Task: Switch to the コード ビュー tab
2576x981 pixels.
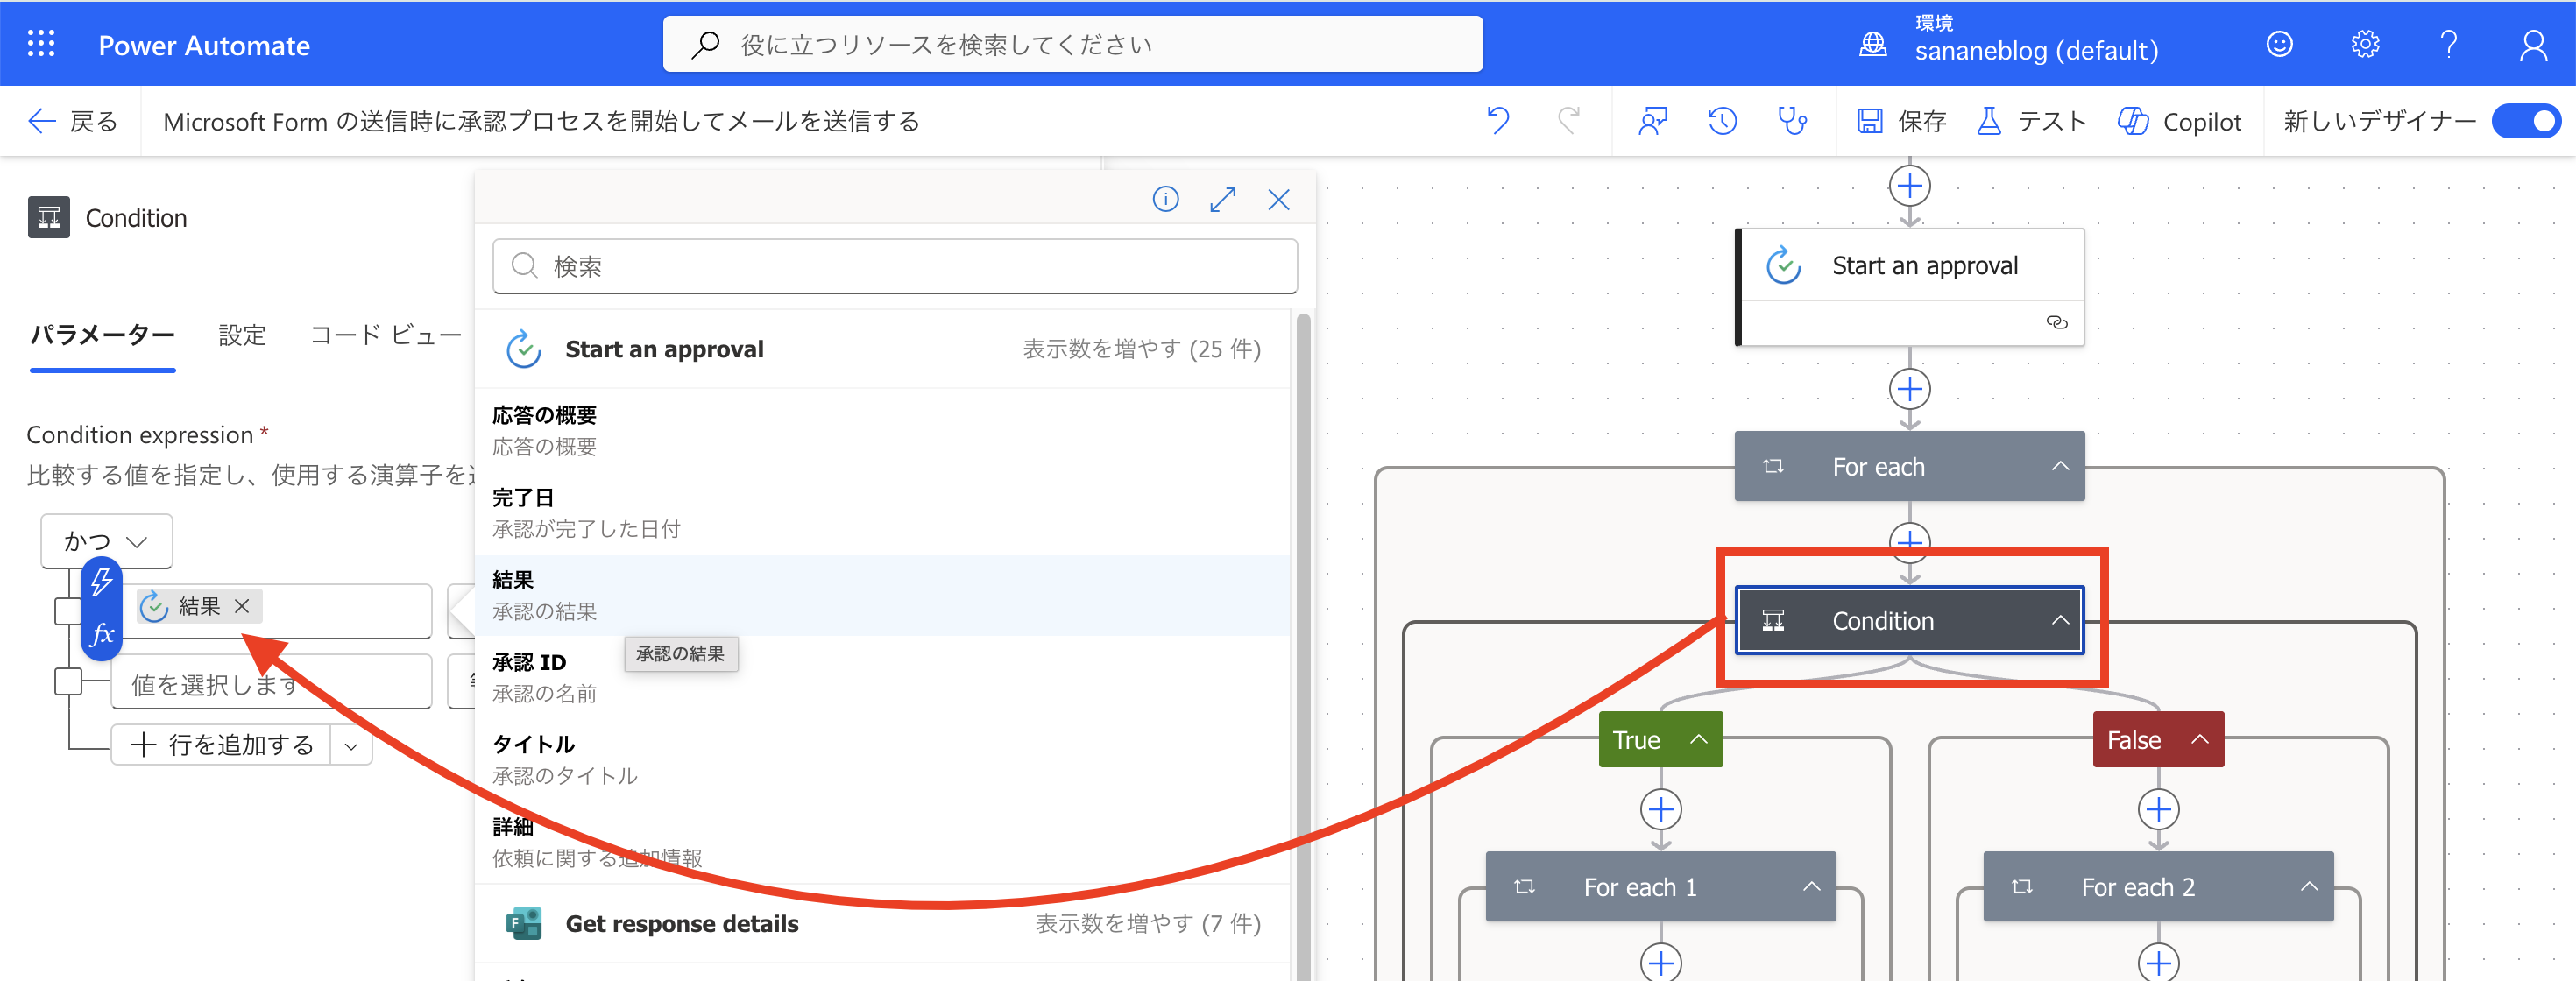Action: point(385,335)
